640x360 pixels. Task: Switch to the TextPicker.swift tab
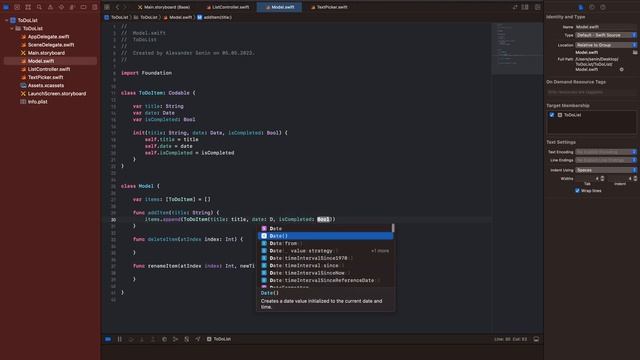click(x=329, y=7)
